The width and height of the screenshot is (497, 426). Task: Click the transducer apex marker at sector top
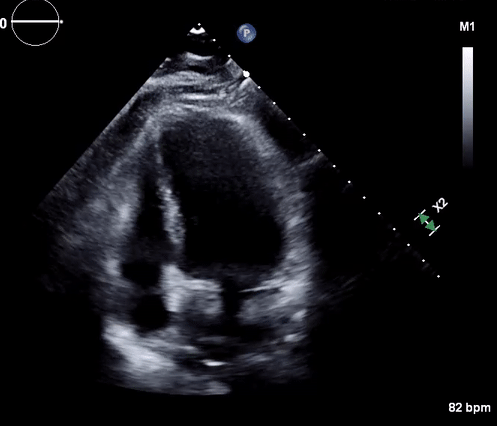(197, 31)
